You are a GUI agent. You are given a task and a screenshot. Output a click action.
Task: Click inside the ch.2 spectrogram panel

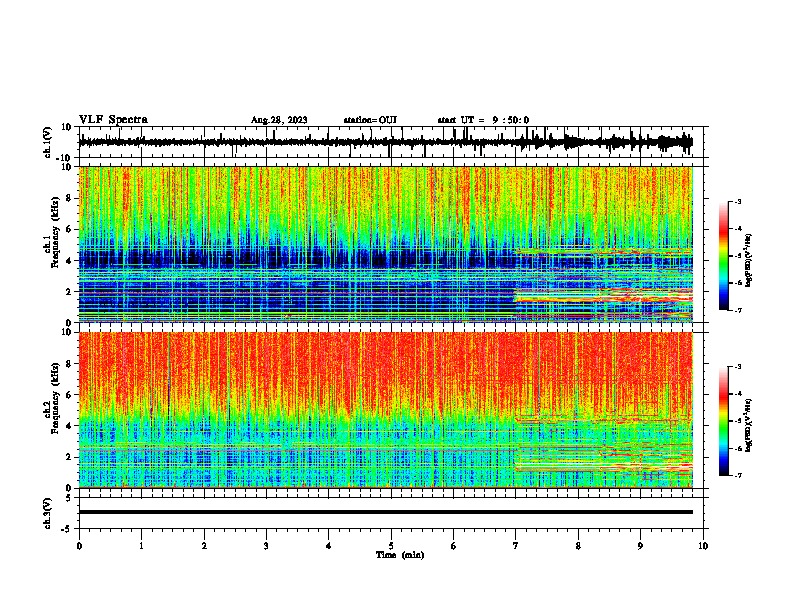(x=385, y=410)
